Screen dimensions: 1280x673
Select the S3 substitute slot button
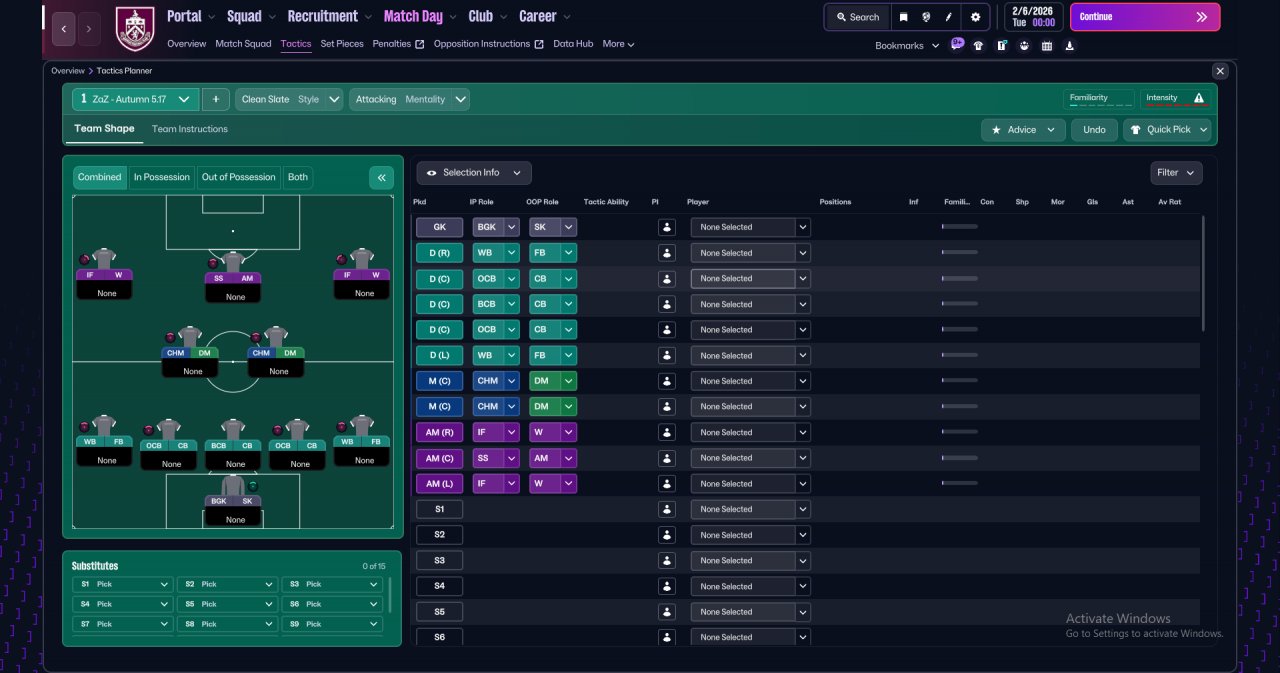click(439, 560)
